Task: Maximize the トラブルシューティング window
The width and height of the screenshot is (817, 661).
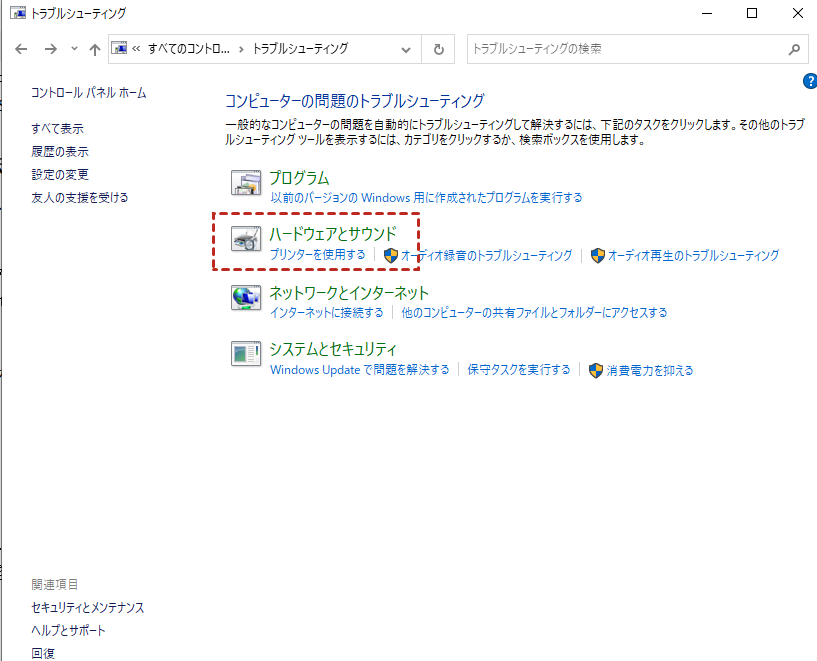Action: click(752, 13)
